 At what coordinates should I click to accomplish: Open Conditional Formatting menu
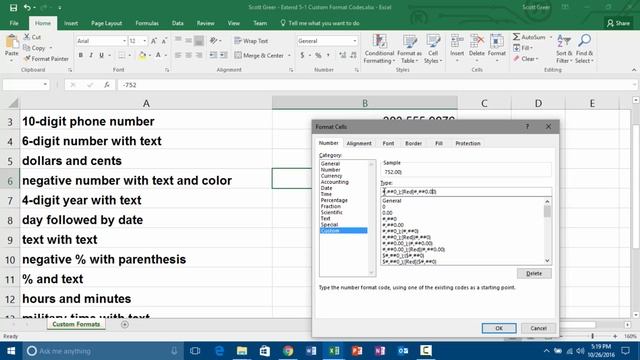tap(379, 49)
